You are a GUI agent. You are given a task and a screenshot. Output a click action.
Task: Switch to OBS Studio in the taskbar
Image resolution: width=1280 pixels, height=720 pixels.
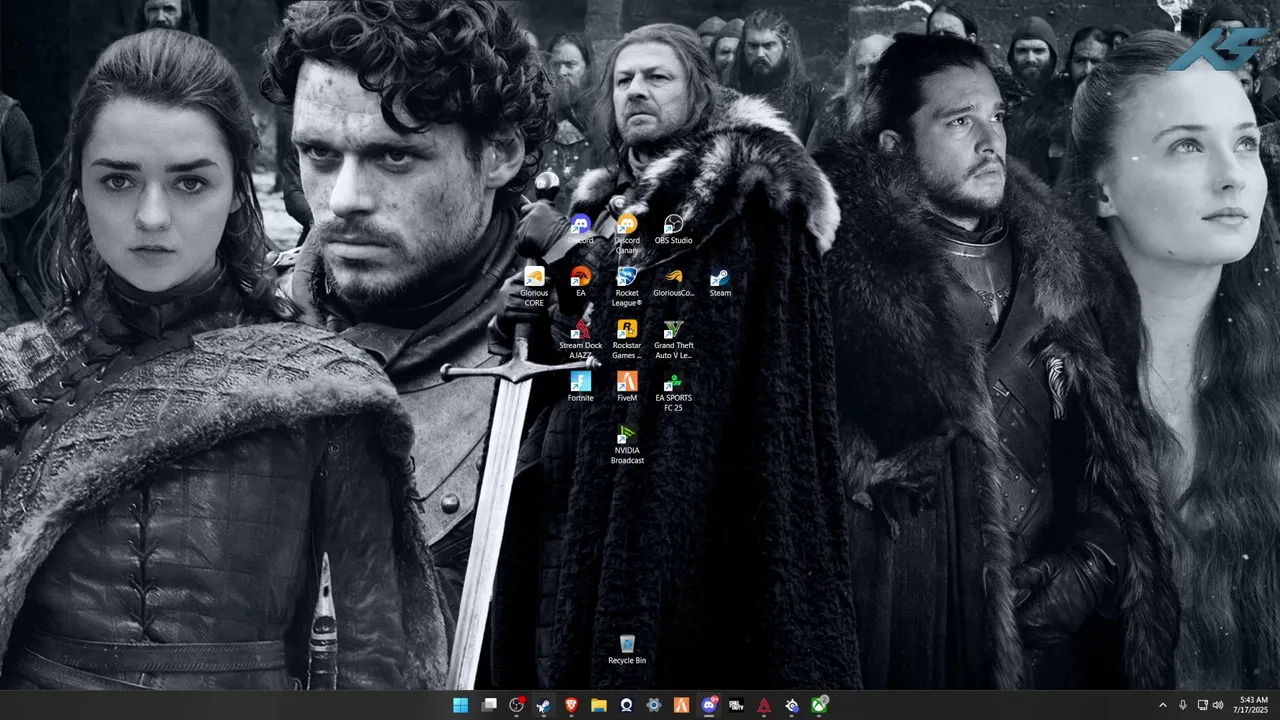point(517,705)
